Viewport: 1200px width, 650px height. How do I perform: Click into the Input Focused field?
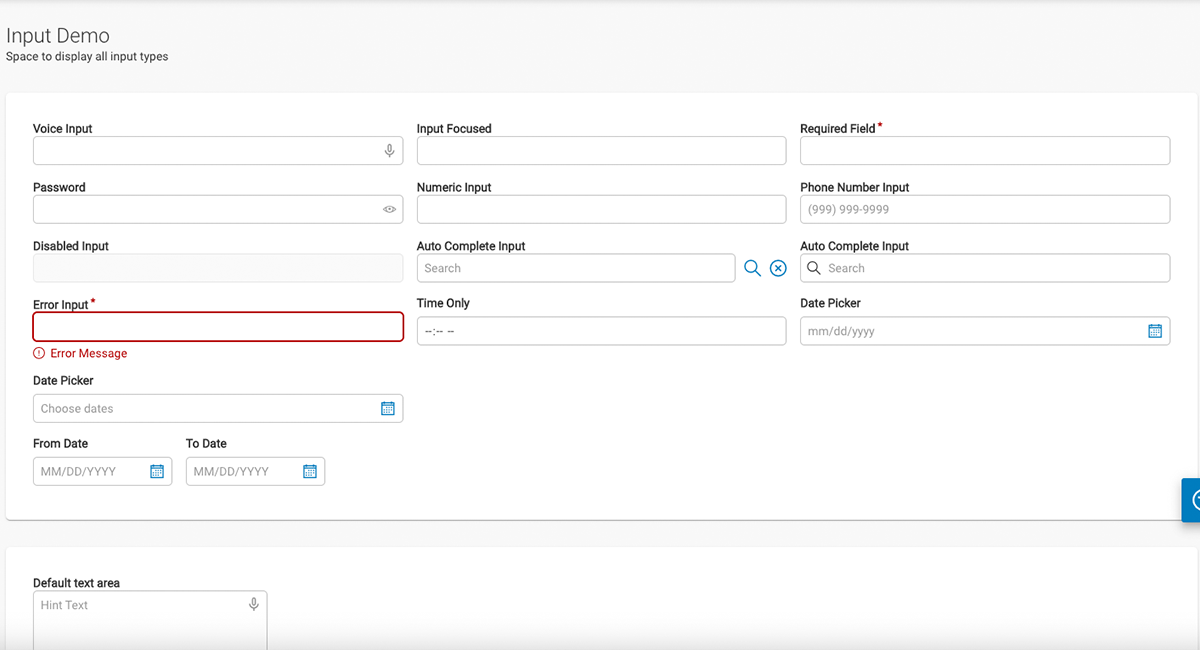[601, 151]
